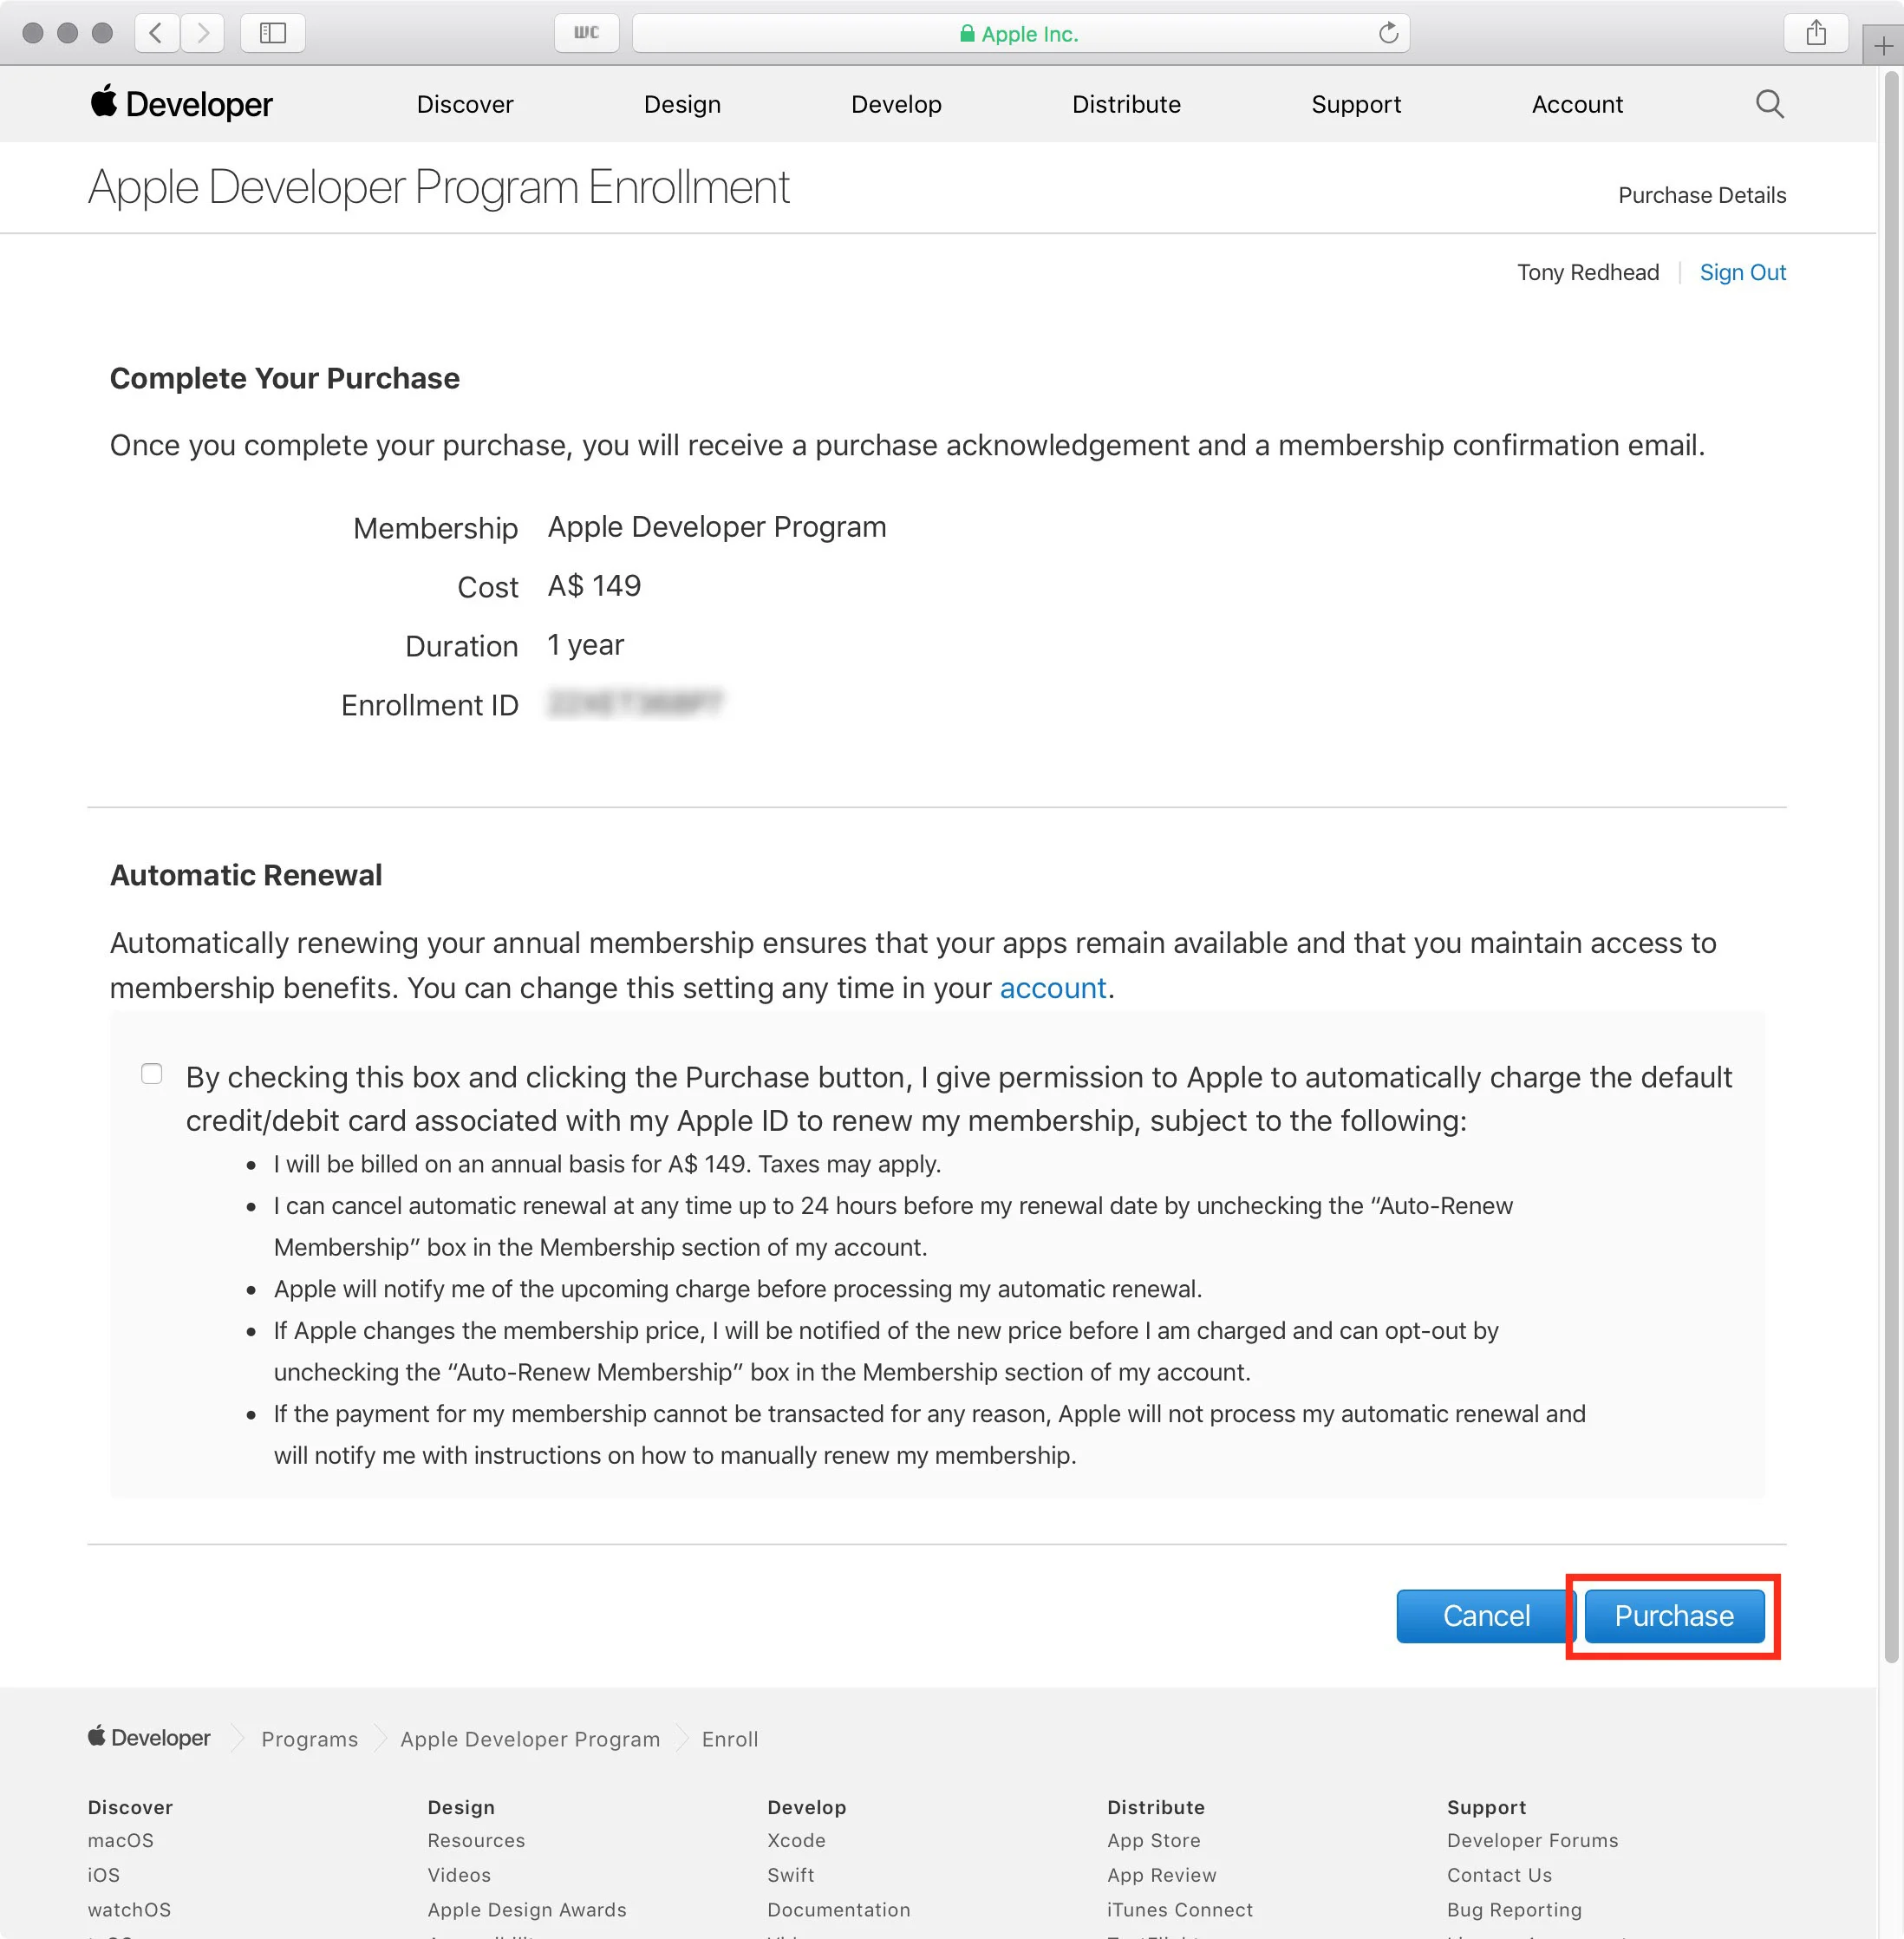Open the Support menu
Viewport: 1904px width, 1939px height.
point(1356,104)
